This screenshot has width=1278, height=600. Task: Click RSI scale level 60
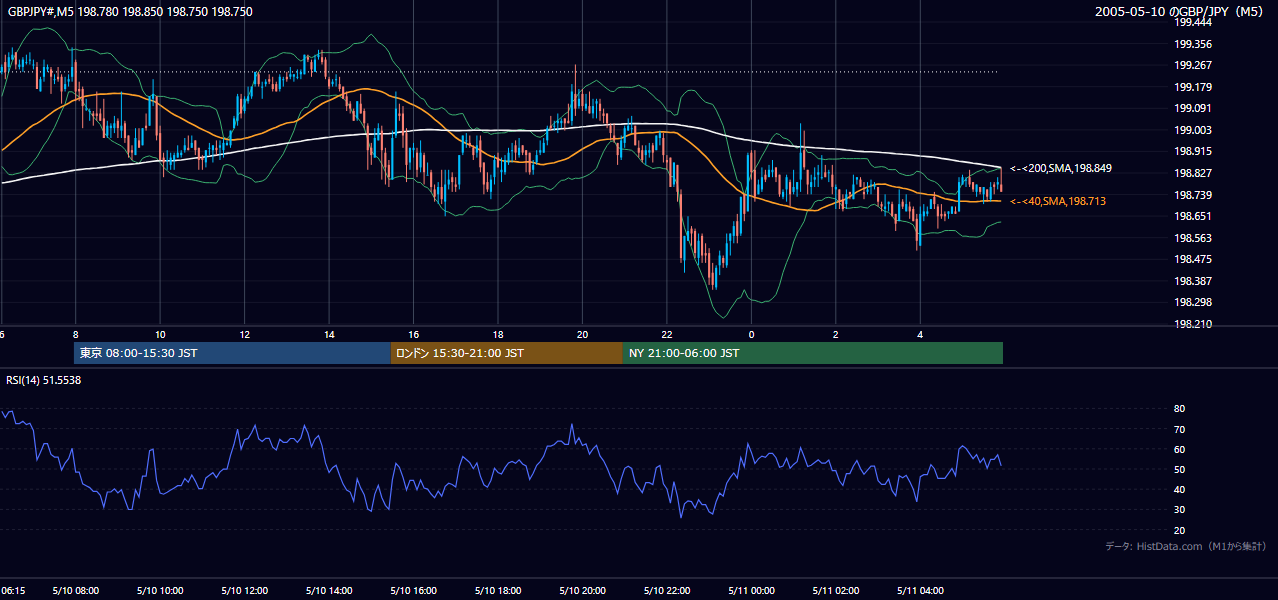click(1179, 449)
